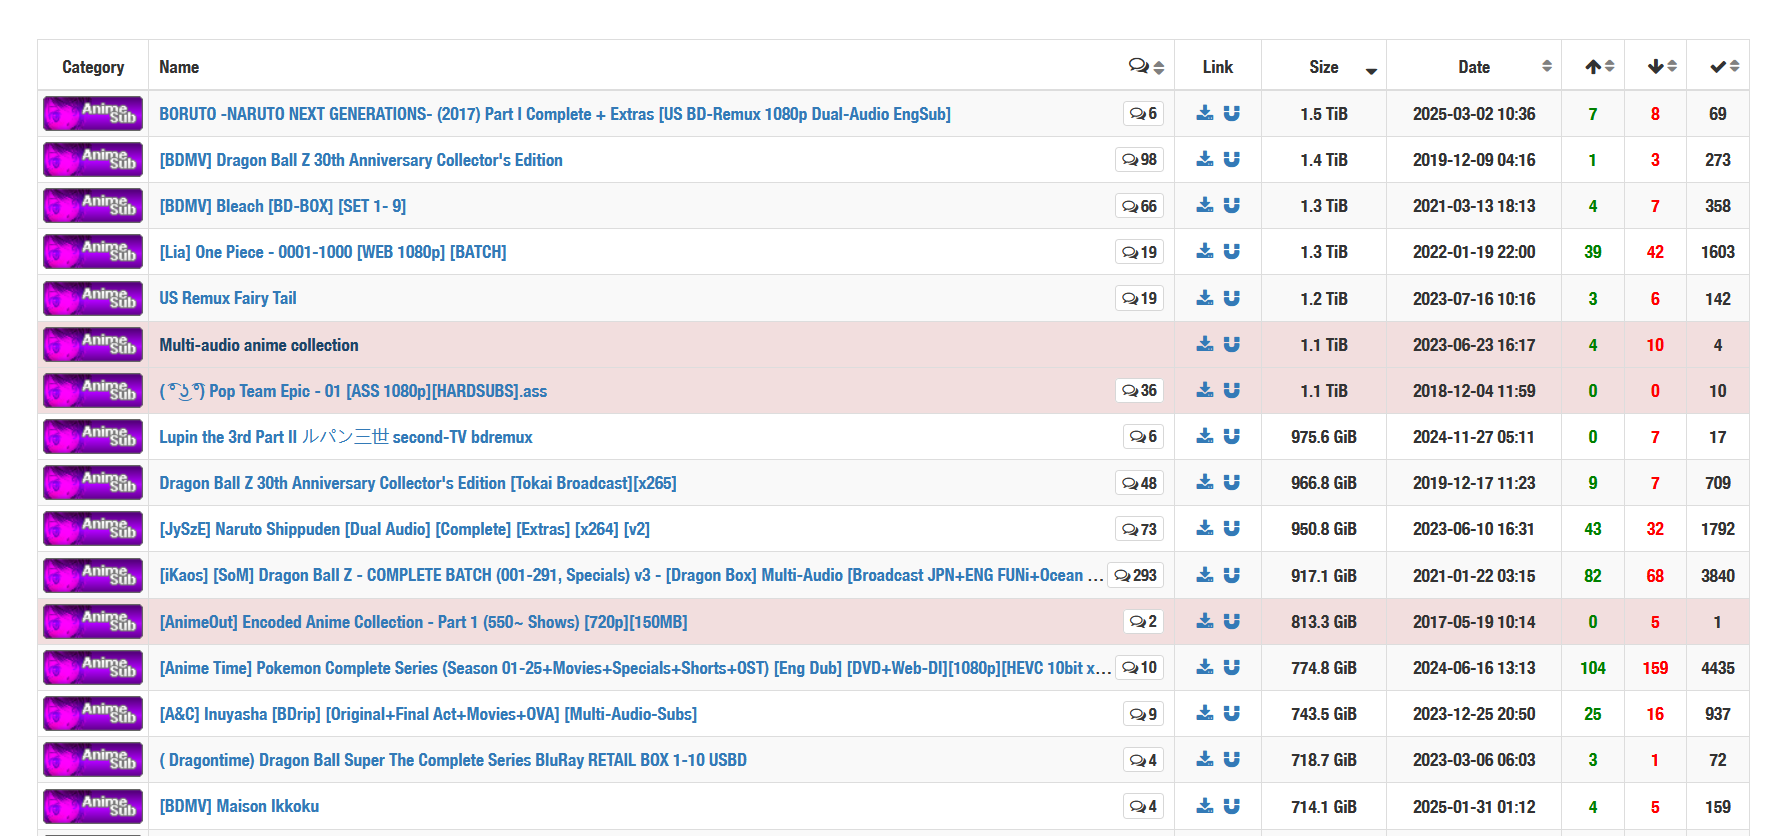View 48 comments on Dragon Ball Z Tokai Broadcast
This screenshot has width=1788, height=836.
[x=1139, y=482]
